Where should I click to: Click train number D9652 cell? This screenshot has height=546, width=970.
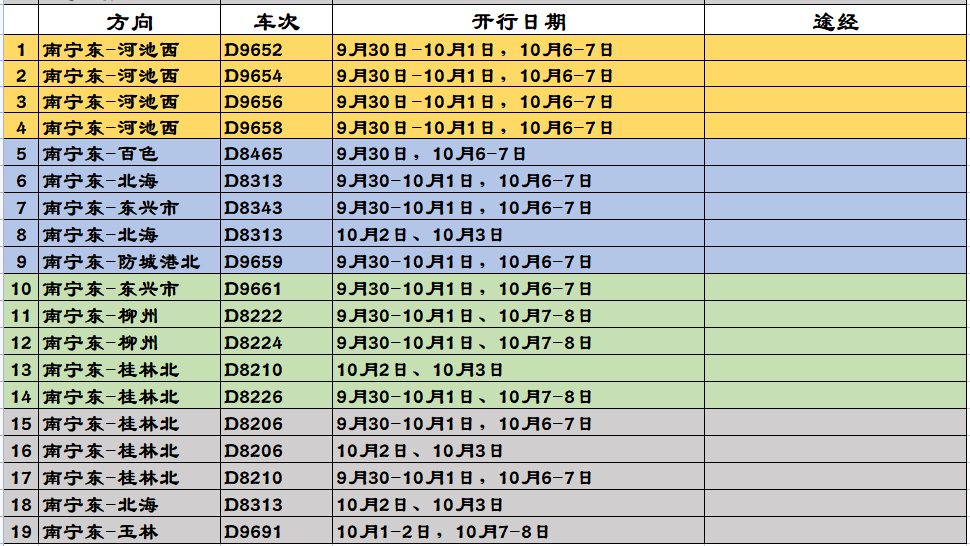click(253, 49)
